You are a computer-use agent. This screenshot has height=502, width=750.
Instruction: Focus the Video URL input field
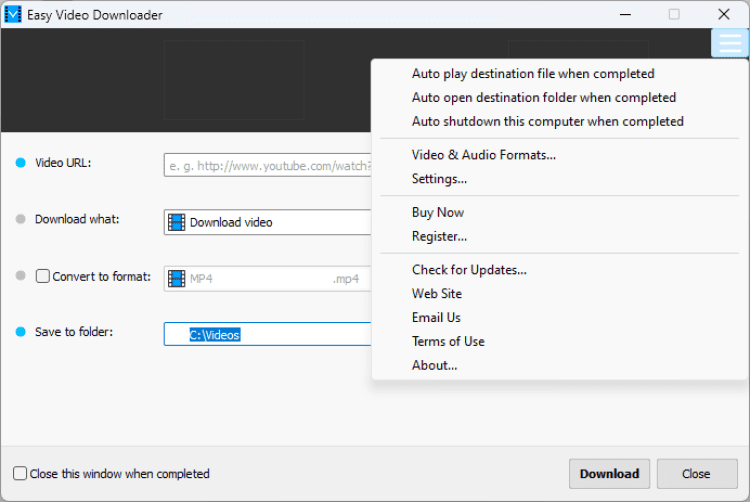coord(268,165)
